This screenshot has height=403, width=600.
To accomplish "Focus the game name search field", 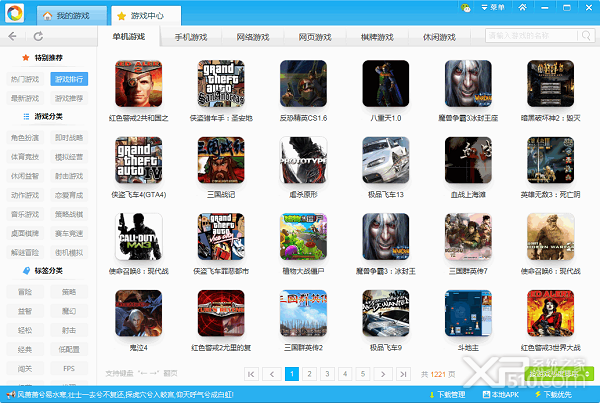I will tap(532, 36).
